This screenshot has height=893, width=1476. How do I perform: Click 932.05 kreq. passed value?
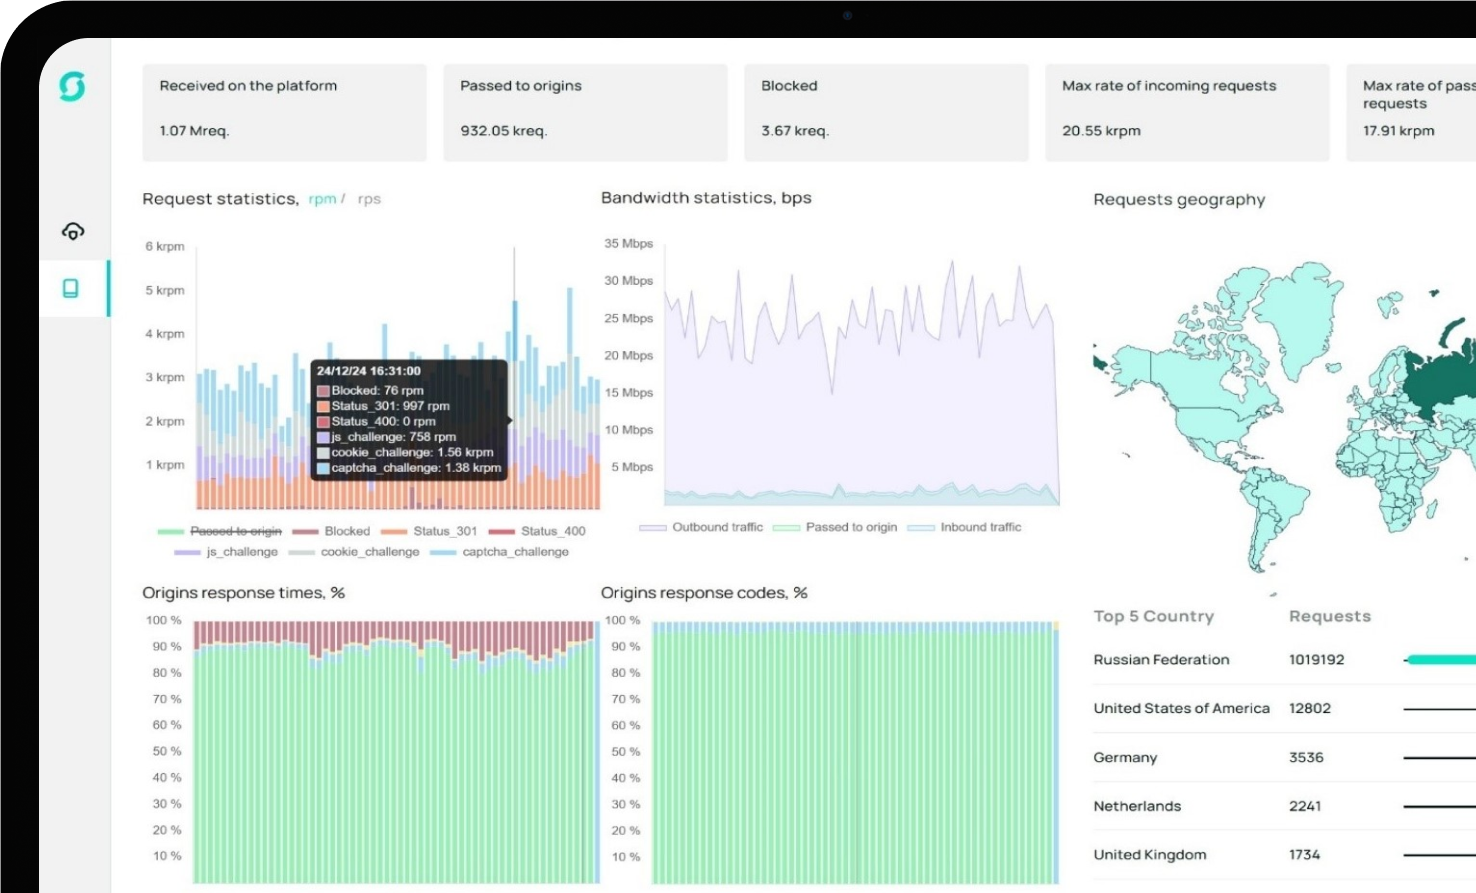(503, 131)
